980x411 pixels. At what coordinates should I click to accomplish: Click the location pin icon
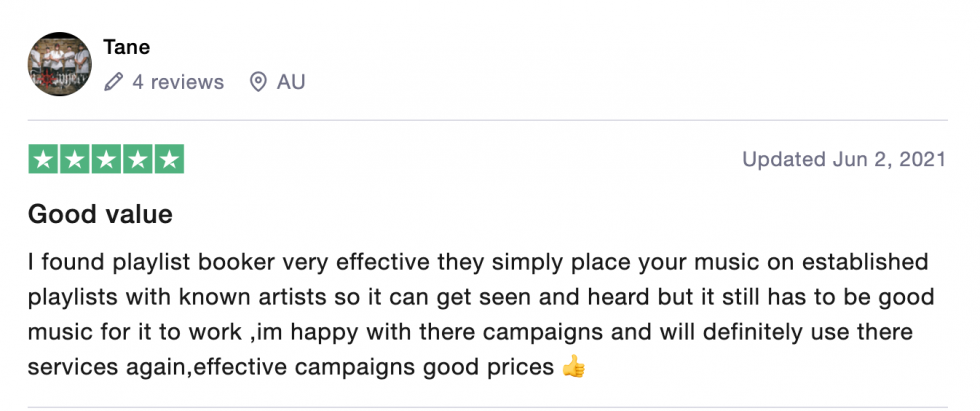pyautogui.click(x=258, y=82)
